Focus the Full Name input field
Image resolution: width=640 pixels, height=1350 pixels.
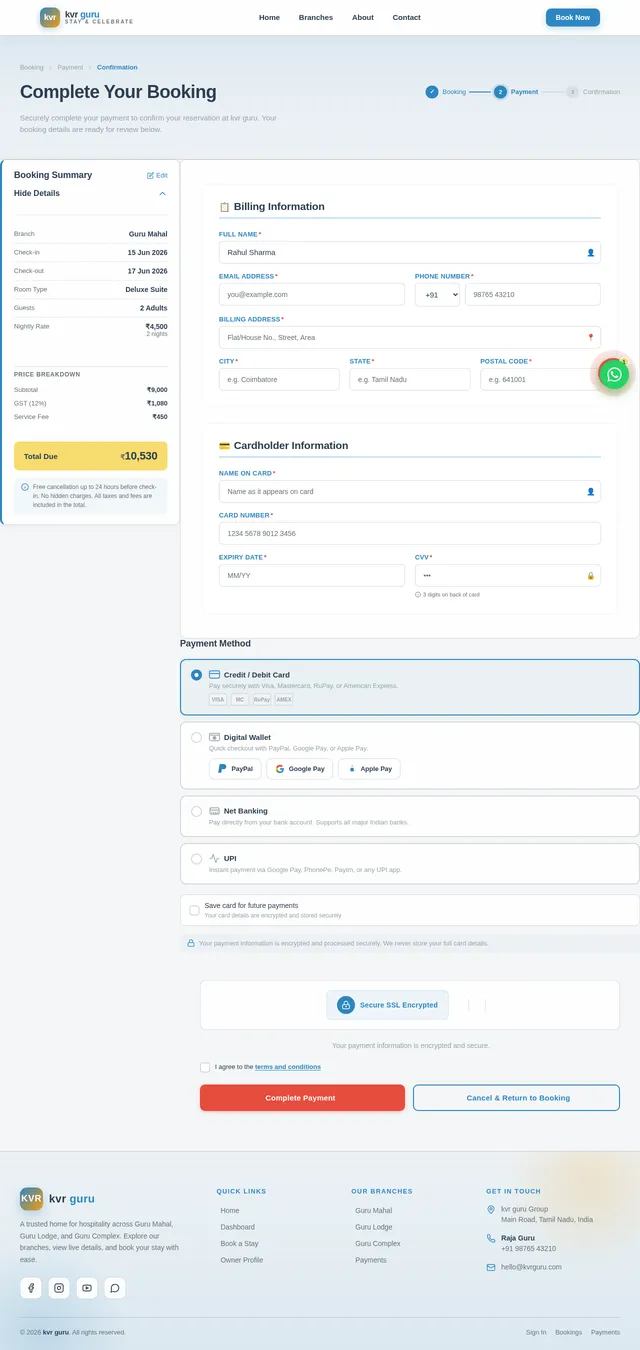coord(410,253)
